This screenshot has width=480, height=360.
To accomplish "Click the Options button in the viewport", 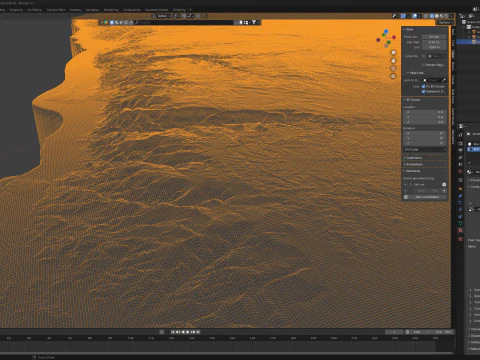I will 445,22.
